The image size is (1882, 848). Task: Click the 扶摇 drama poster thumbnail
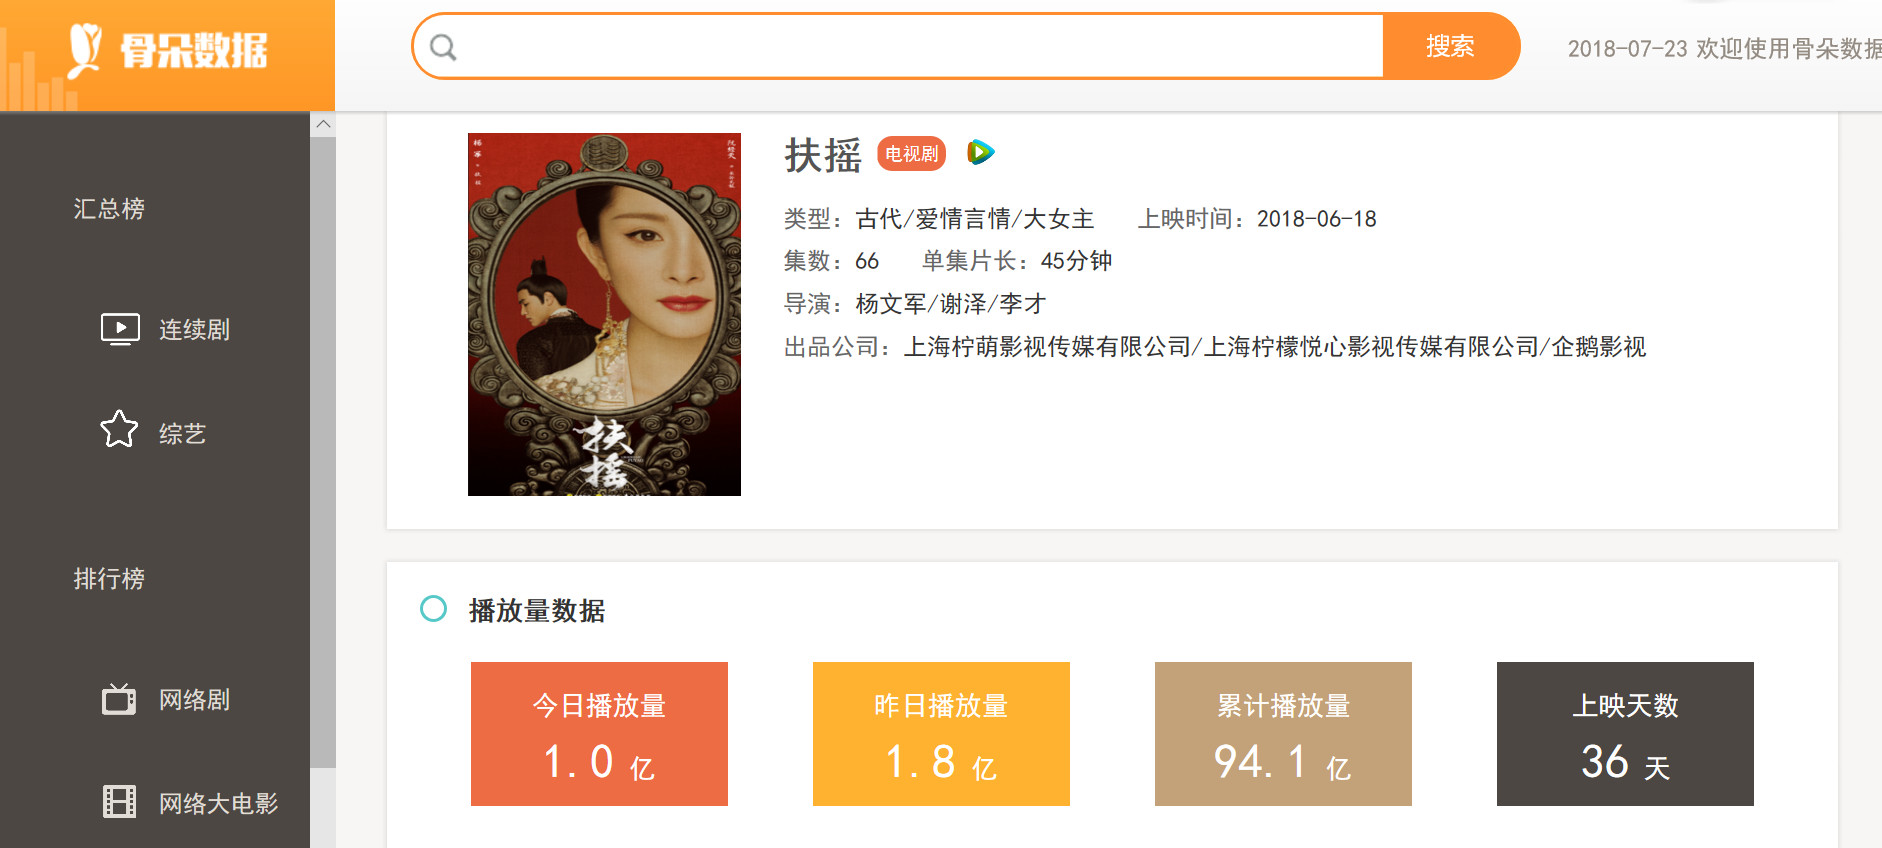[604, 314]
